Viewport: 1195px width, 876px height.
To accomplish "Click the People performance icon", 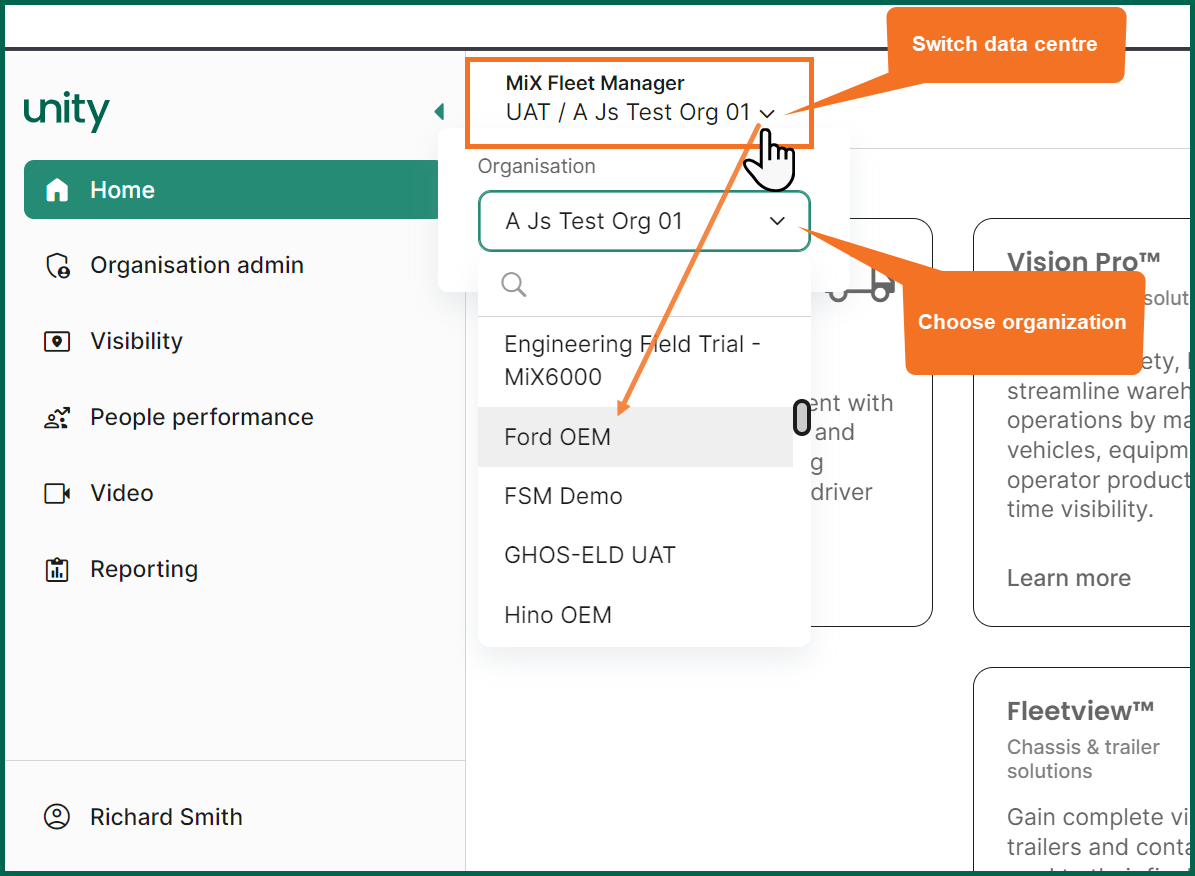I will [57, 417].
